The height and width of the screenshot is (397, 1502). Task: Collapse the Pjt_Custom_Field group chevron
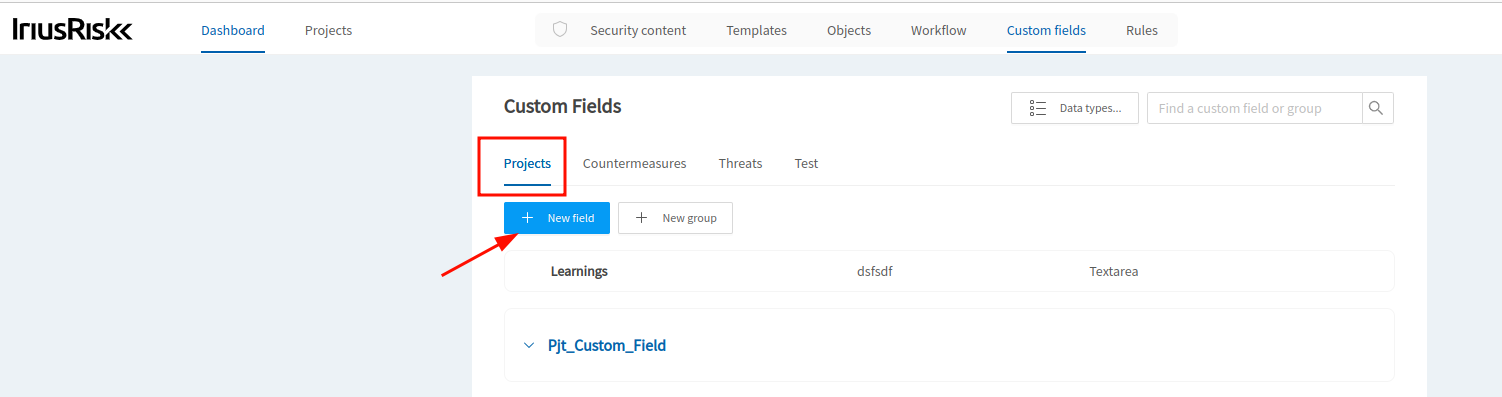(x=529, y=345)
